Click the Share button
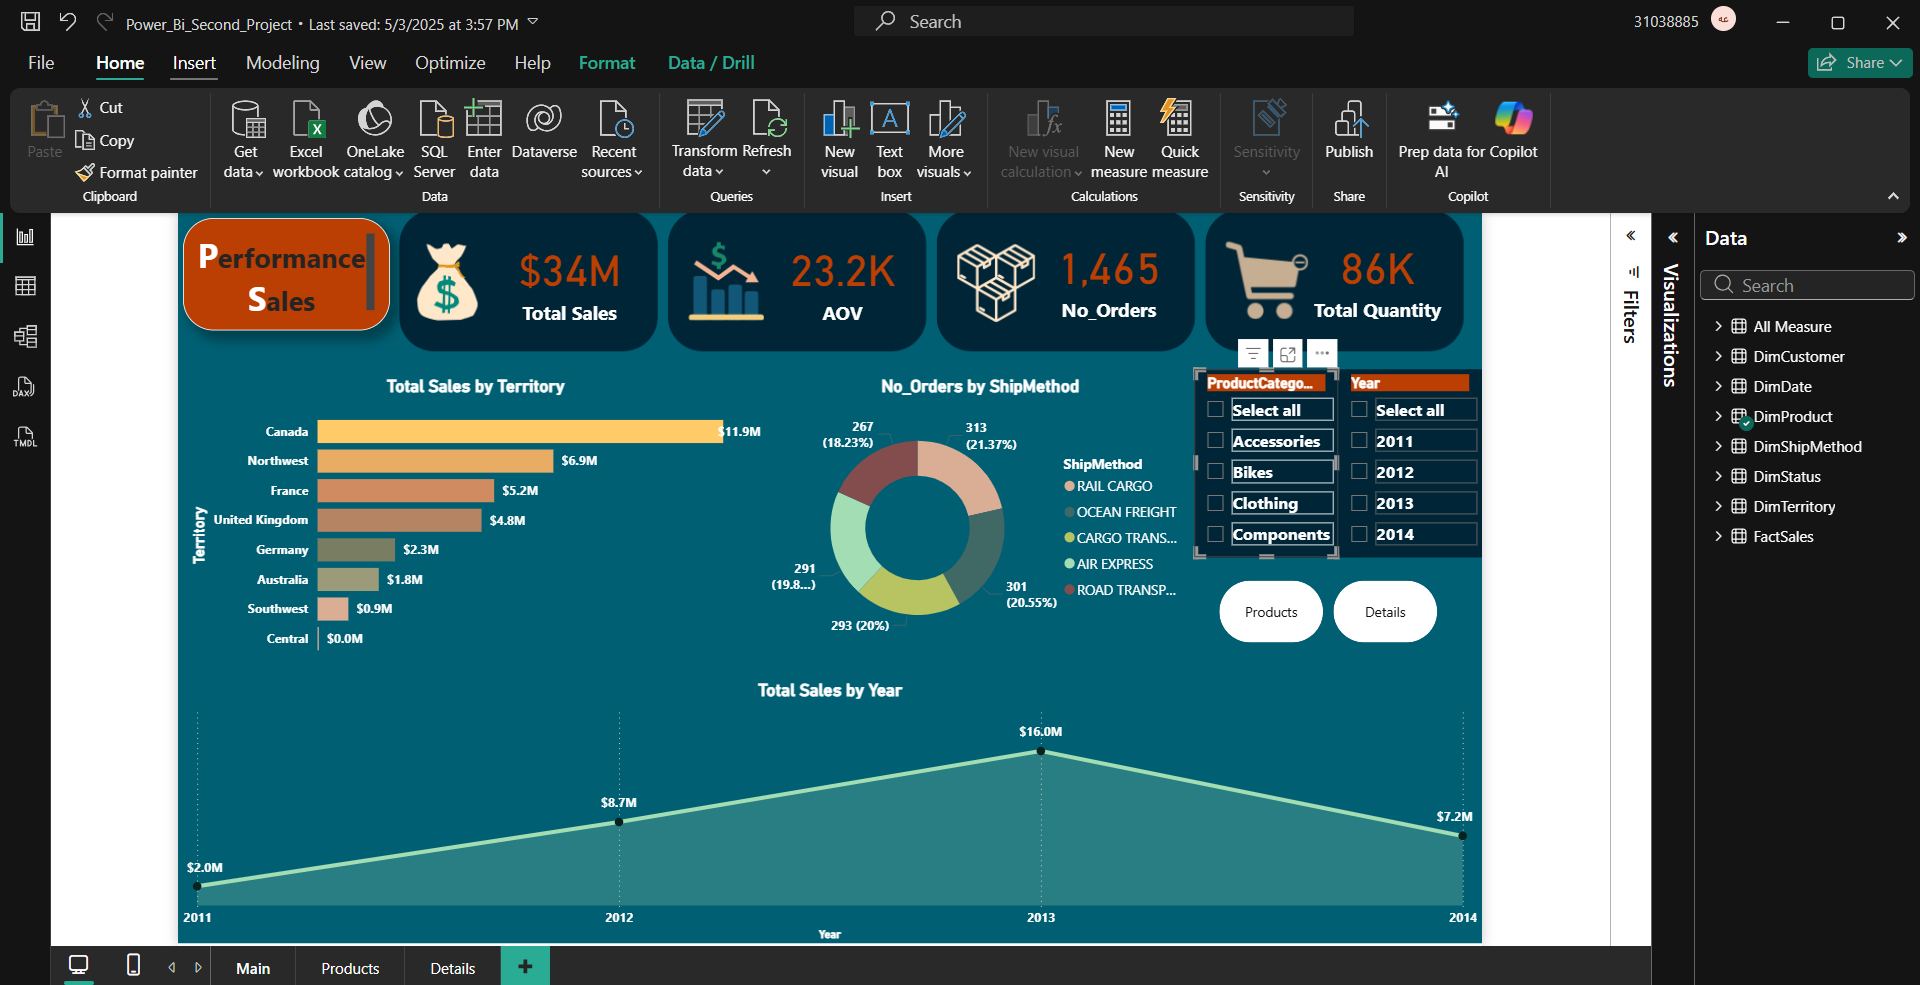1920x985 pixels. point(1858,62)
